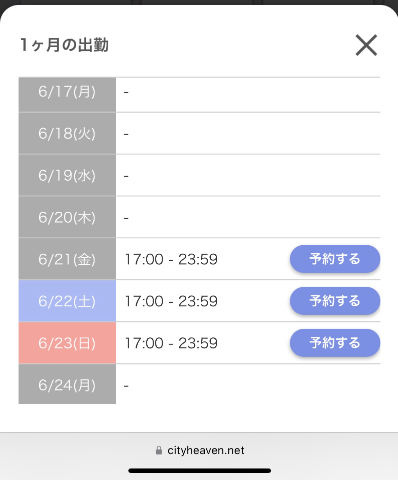The height and width of the screenshot is (480, 398).
Task: Click the dash entry for 6/24(月)
Action: pos(126,386)
